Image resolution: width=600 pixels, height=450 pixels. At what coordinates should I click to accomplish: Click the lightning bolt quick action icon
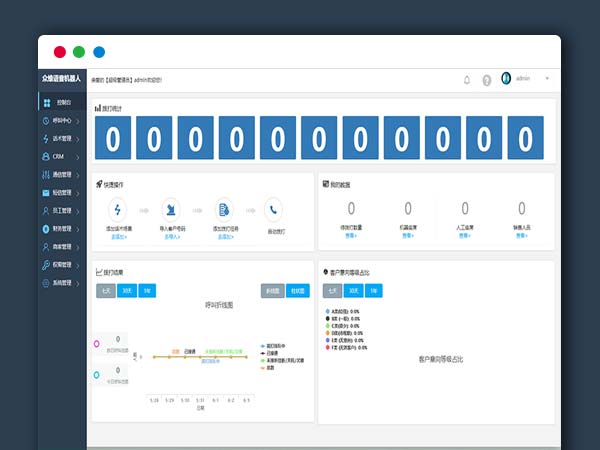[119, 209]
